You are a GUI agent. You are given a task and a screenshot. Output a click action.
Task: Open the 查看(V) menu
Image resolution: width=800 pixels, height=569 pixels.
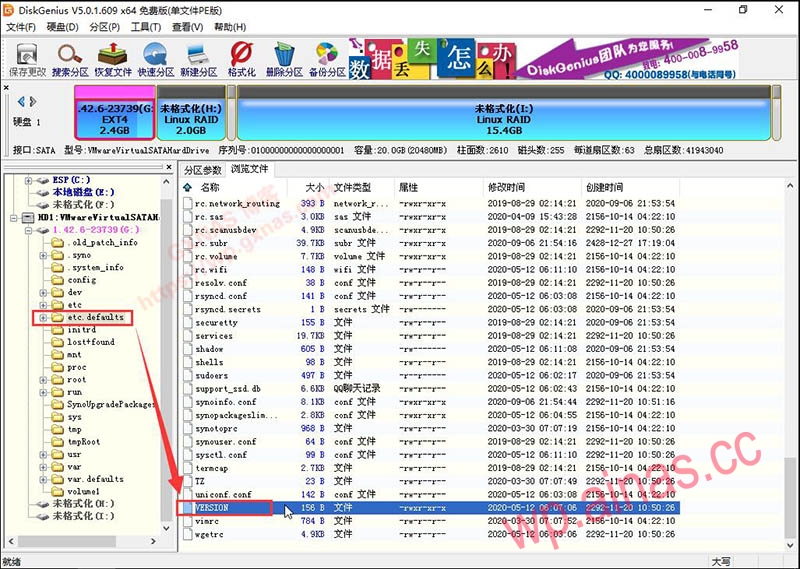click(x=187, y=27)
